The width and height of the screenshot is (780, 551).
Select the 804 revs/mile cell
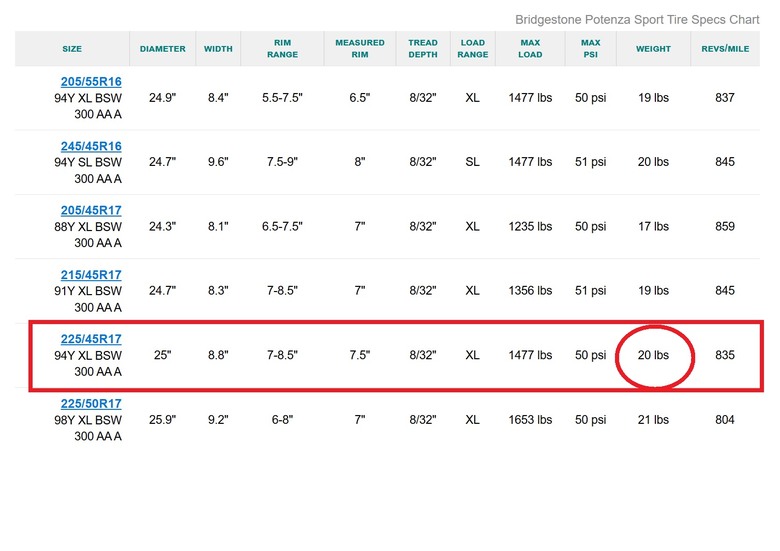[x=725, y=420]
